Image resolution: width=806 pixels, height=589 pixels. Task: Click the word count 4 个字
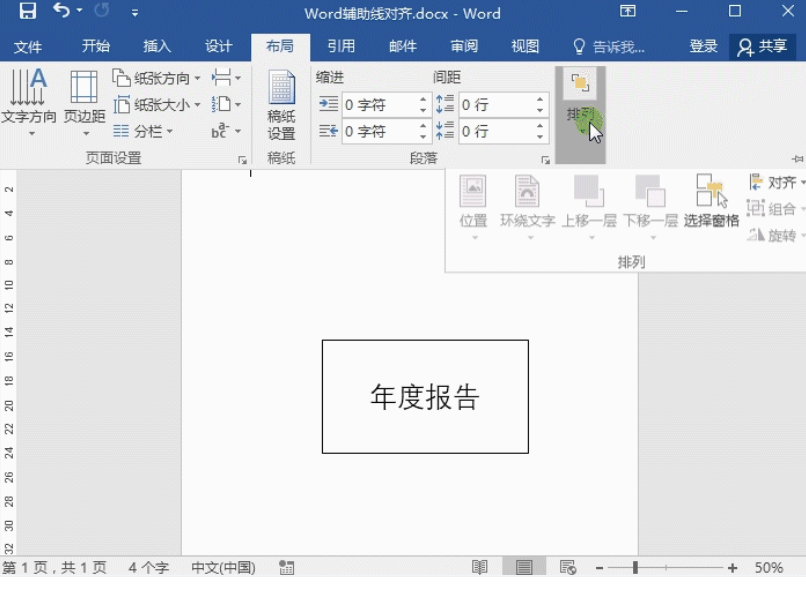pos(149,567)
